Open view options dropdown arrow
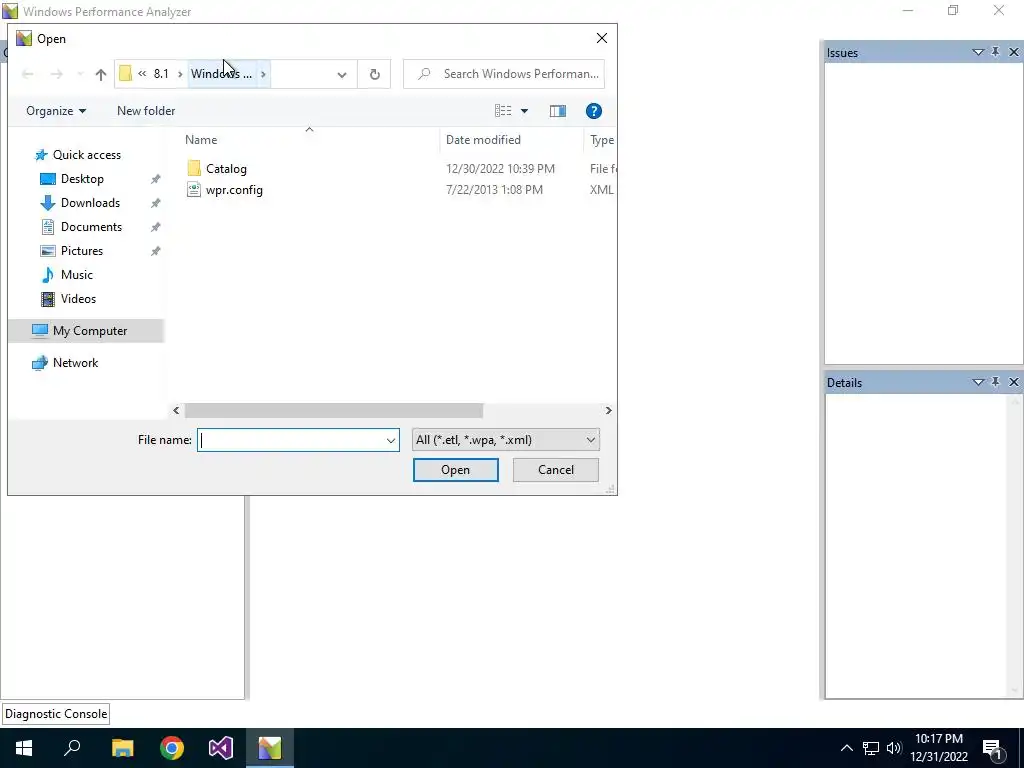Viewport: 1024px width, 768px height. click(x=524, y=111)
